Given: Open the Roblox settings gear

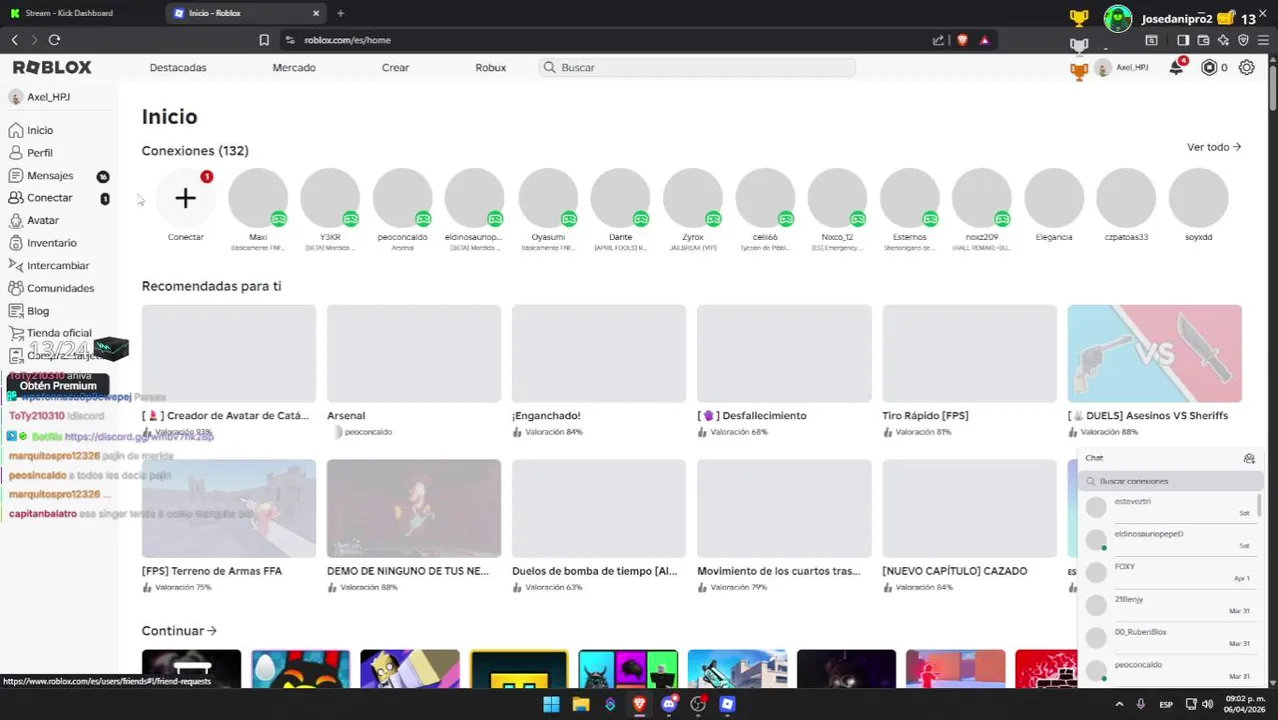Looking at the screenshot, I should click(1246, 68).
